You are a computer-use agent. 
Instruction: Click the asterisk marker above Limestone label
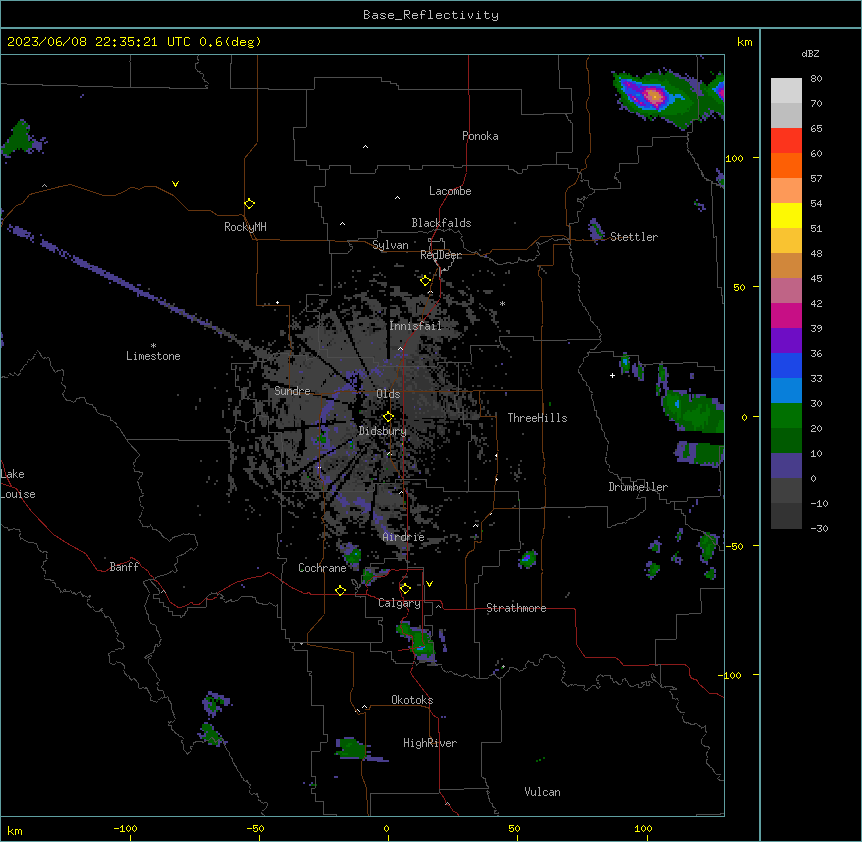[x=153, y=345]
